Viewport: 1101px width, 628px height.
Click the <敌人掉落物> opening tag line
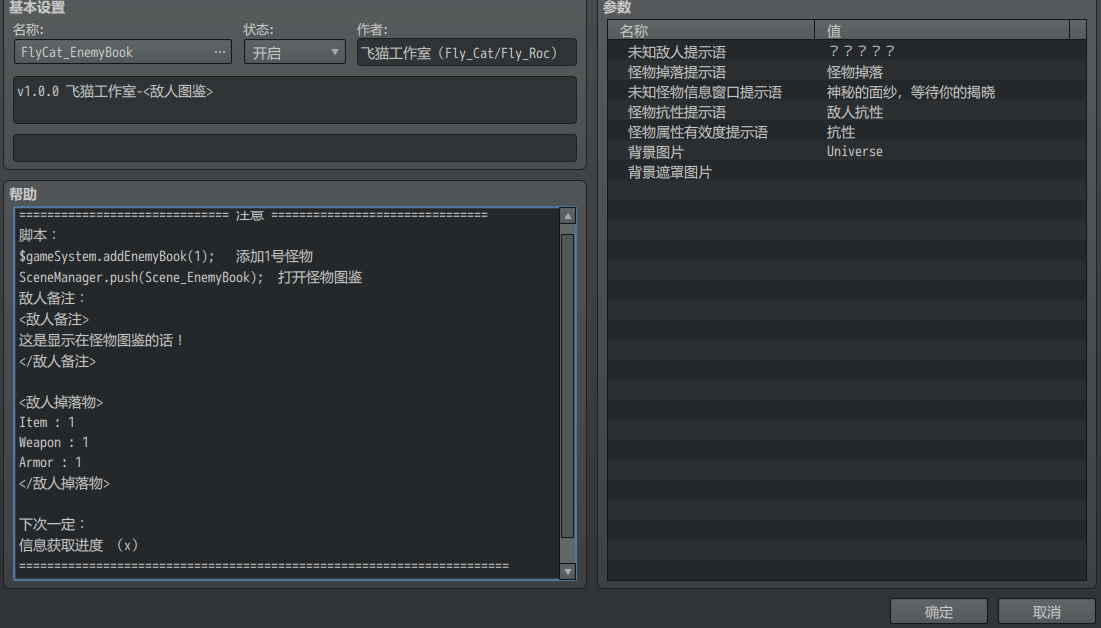click(x=60, y=402)
